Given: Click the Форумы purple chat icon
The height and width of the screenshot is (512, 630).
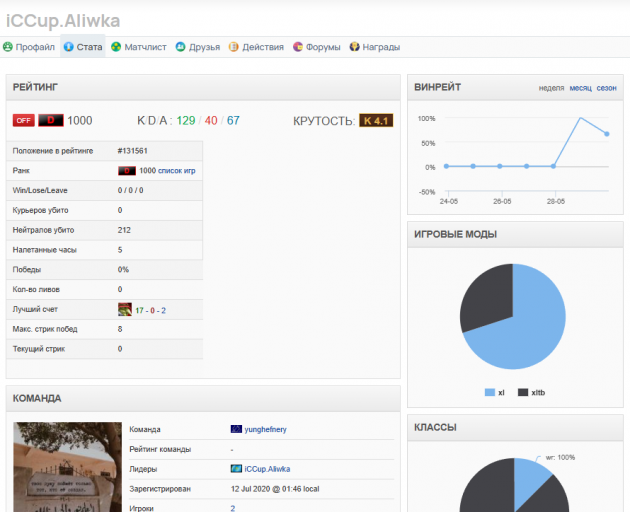Looking at the screenshot, I should coord(298,47).
